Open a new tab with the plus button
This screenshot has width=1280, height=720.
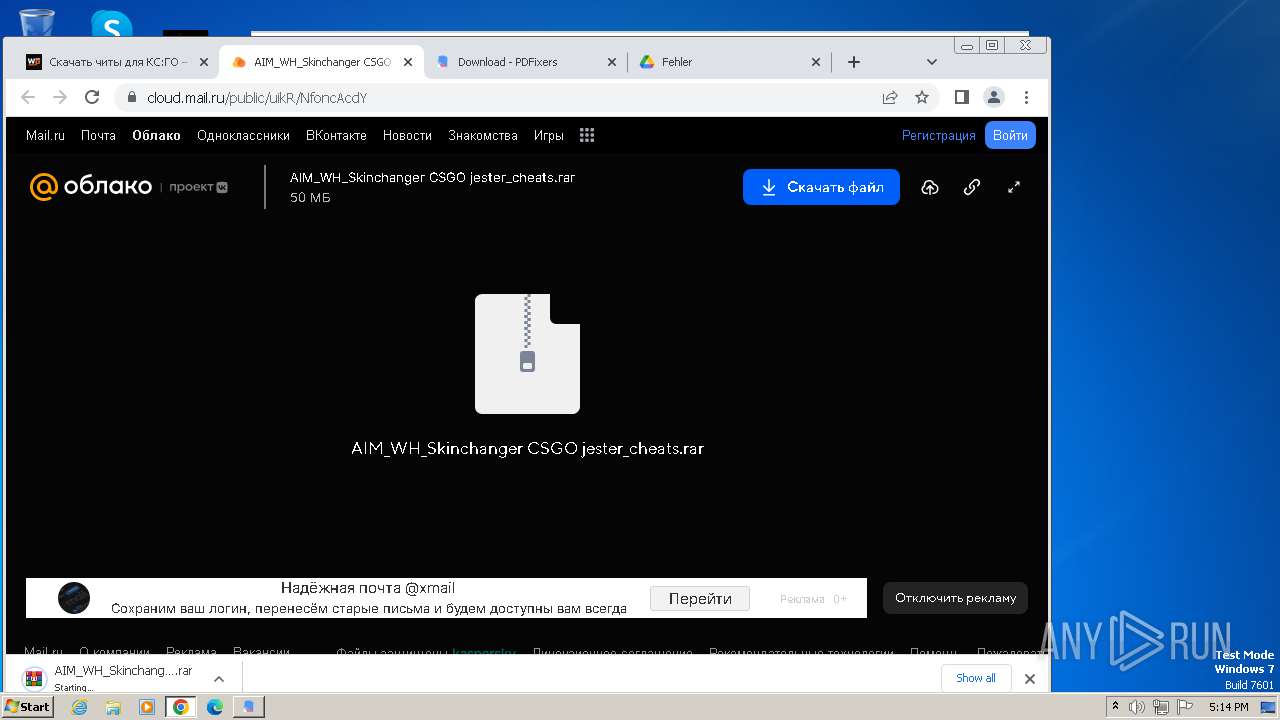pyautogui.click(x=853, y=62)
